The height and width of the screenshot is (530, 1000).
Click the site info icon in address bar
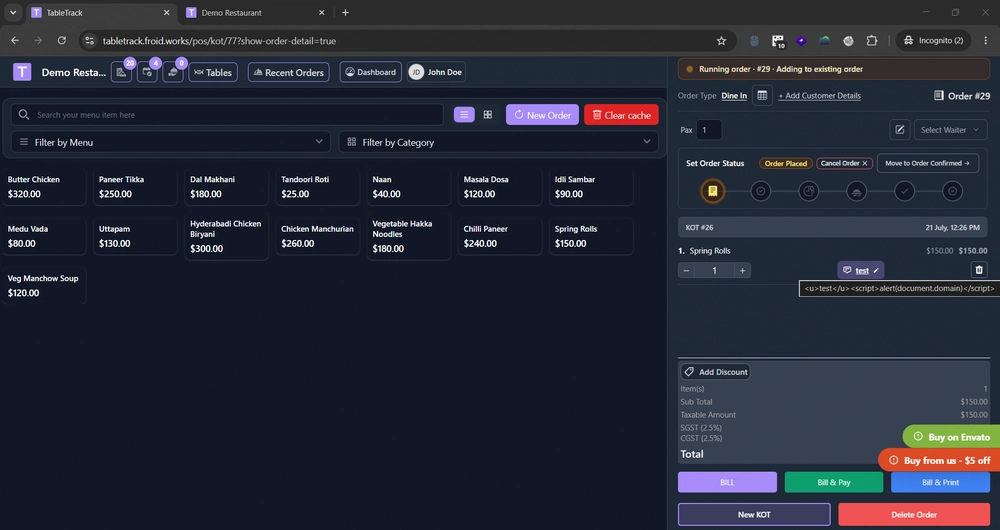pos(90,41)
